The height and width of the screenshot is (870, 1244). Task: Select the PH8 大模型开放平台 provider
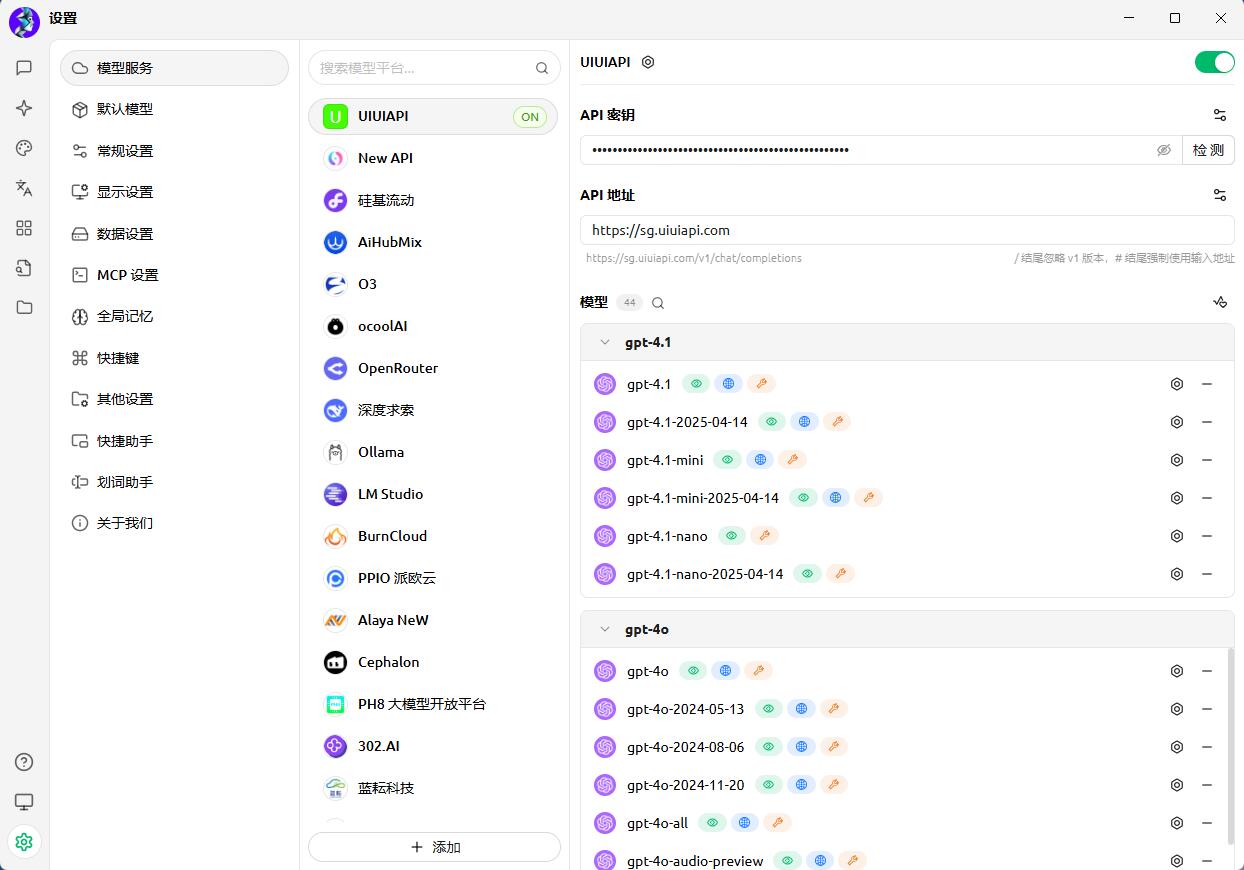(433, 704)
